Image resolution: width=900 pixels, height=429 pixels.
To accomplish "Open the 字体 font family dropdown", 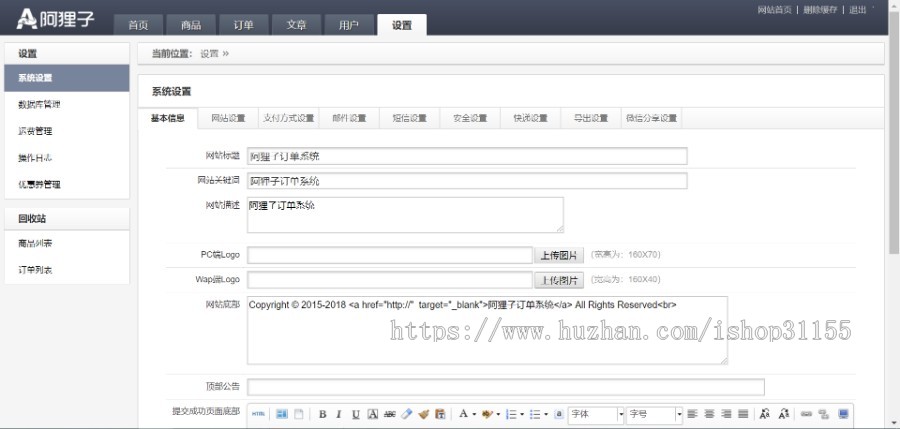I will pyautogui.click(x=596, y=414).
